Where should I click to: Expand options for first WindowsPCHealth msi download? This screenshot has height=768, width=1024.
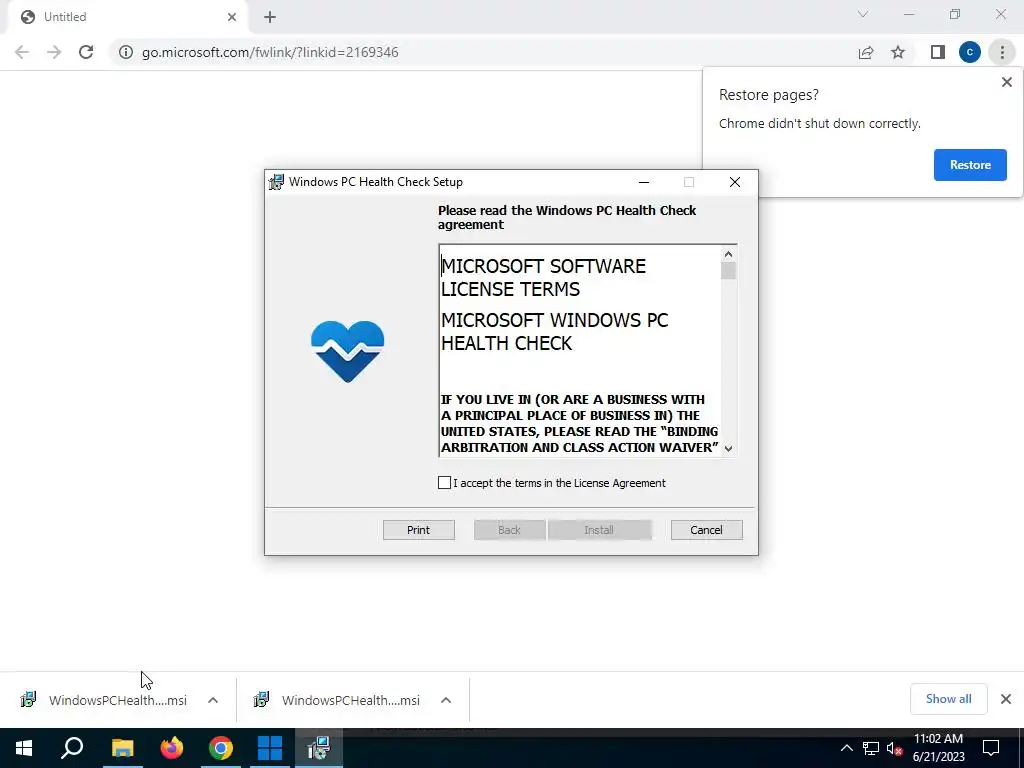213,700
